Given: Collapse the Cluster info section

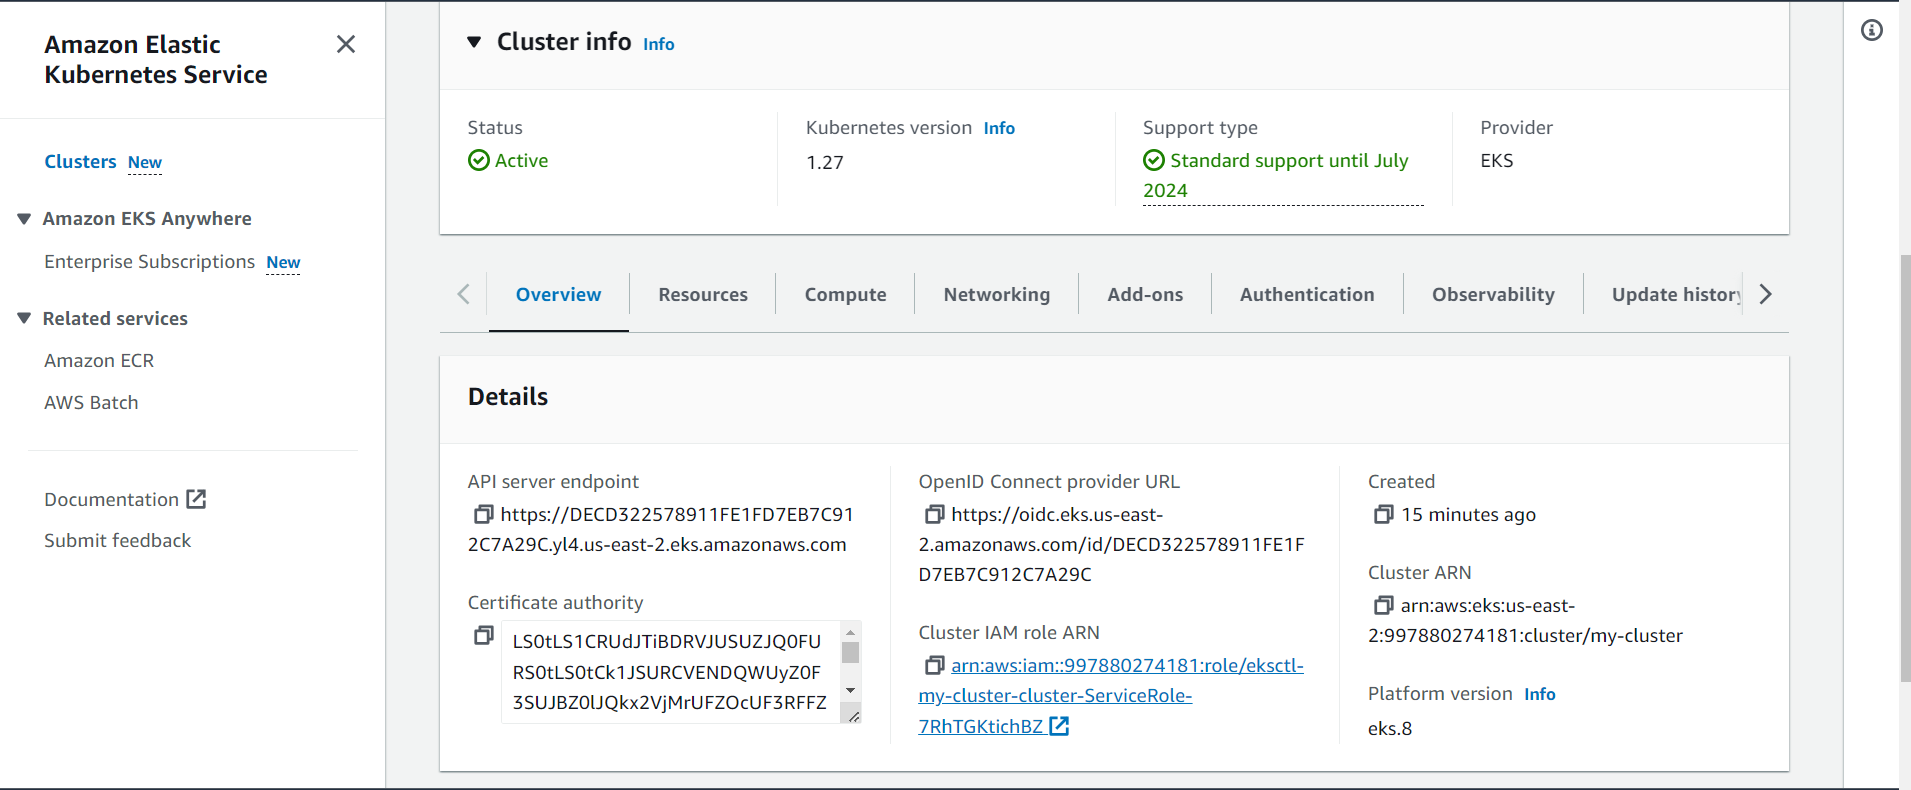Looking at the screenshot, I should (x=475, y=42).
